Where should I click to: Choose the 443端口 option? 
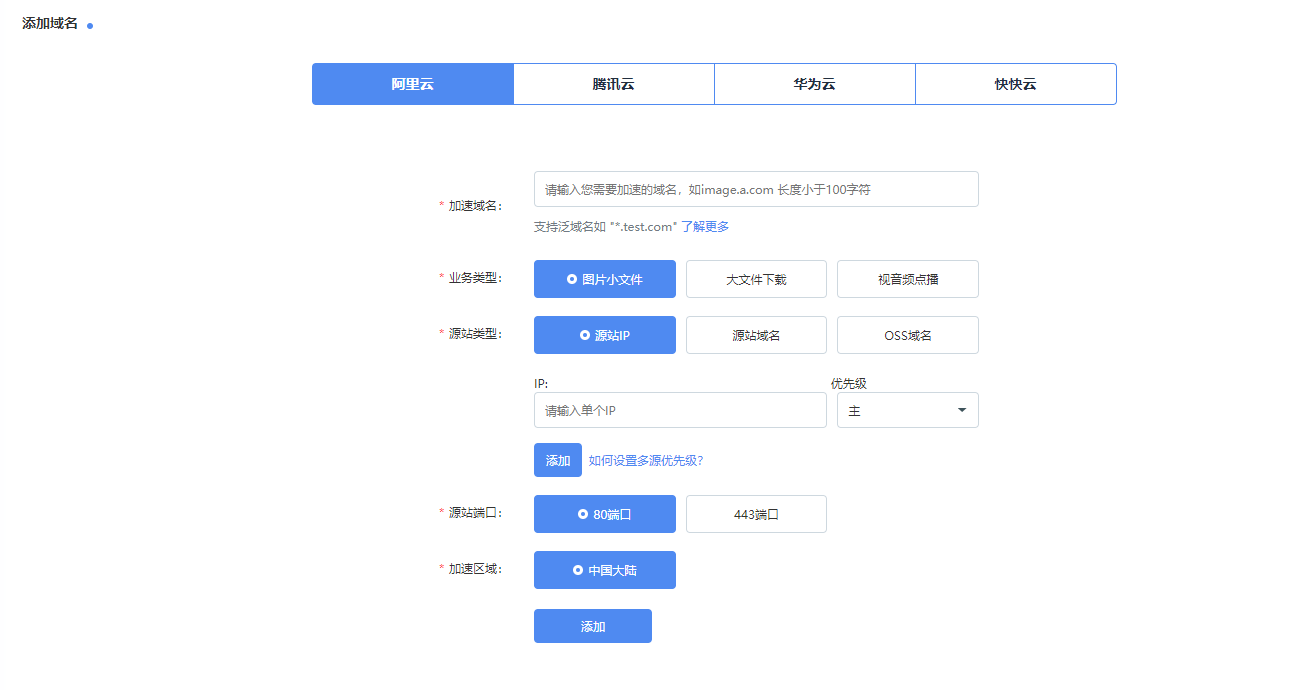[x=756, y=514]
